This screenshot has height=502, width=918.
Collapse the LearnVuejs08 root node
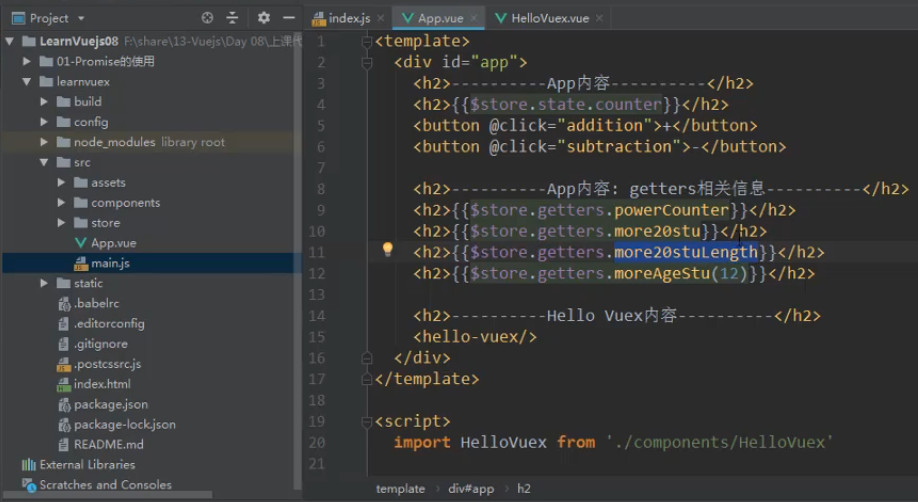10,41
